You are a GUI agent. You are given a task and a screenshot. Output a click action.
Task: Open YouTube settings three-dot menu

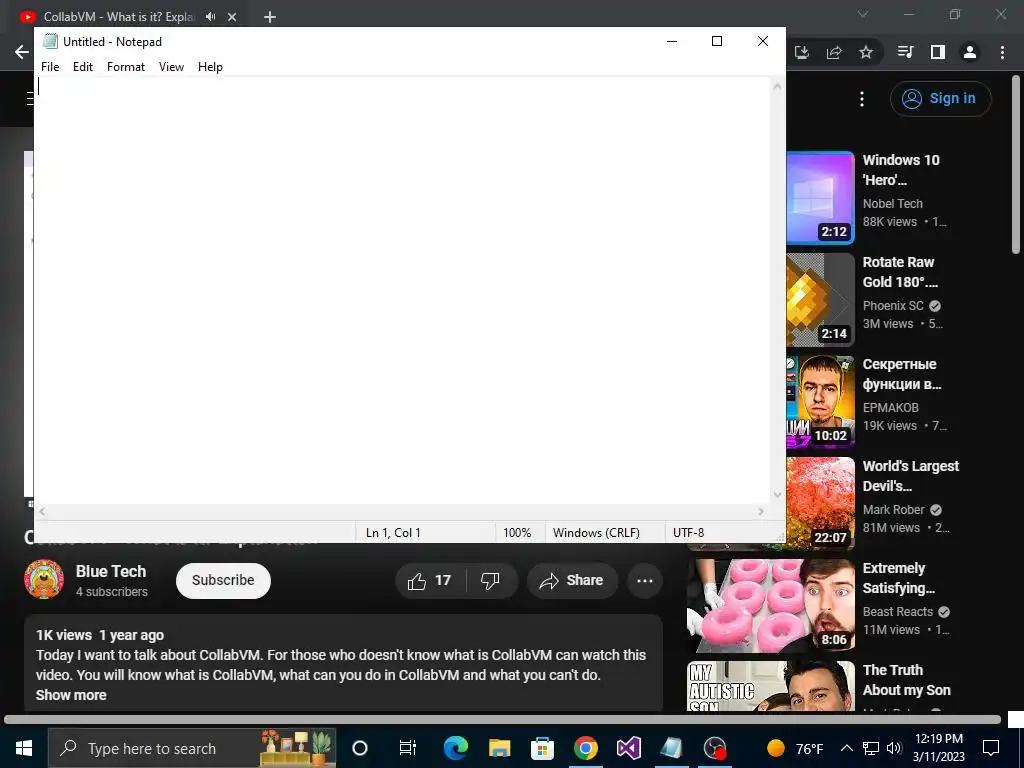[x=862, y=99]
